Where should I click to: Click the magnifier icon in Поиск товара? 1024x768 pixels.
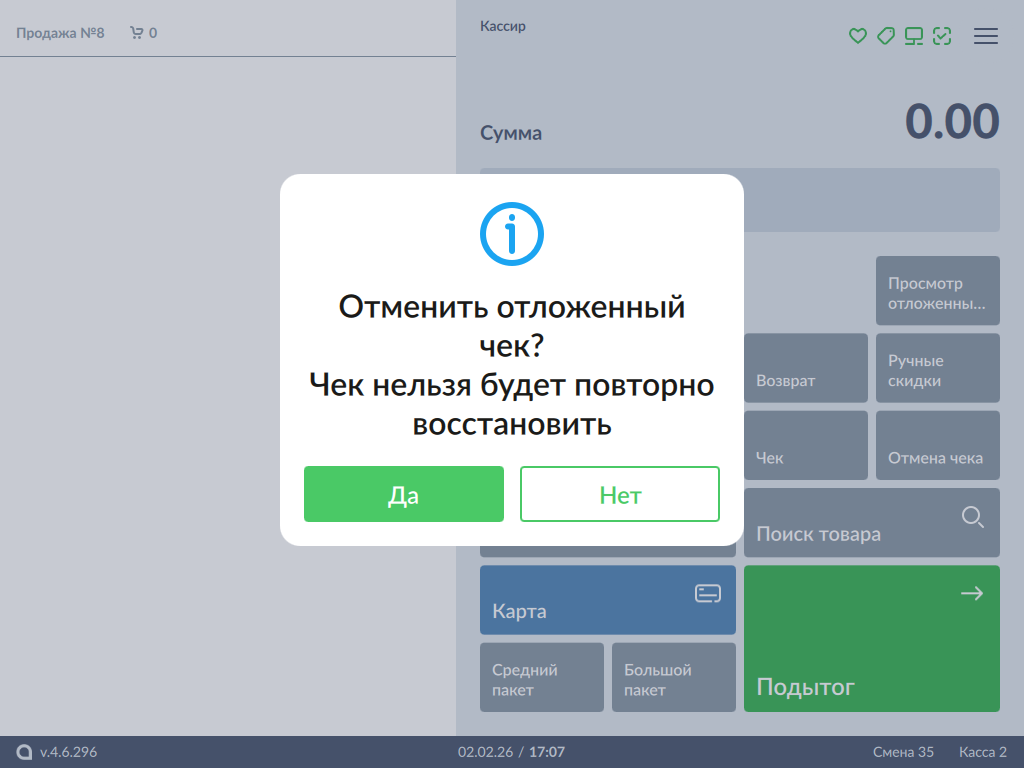[972, 517]
